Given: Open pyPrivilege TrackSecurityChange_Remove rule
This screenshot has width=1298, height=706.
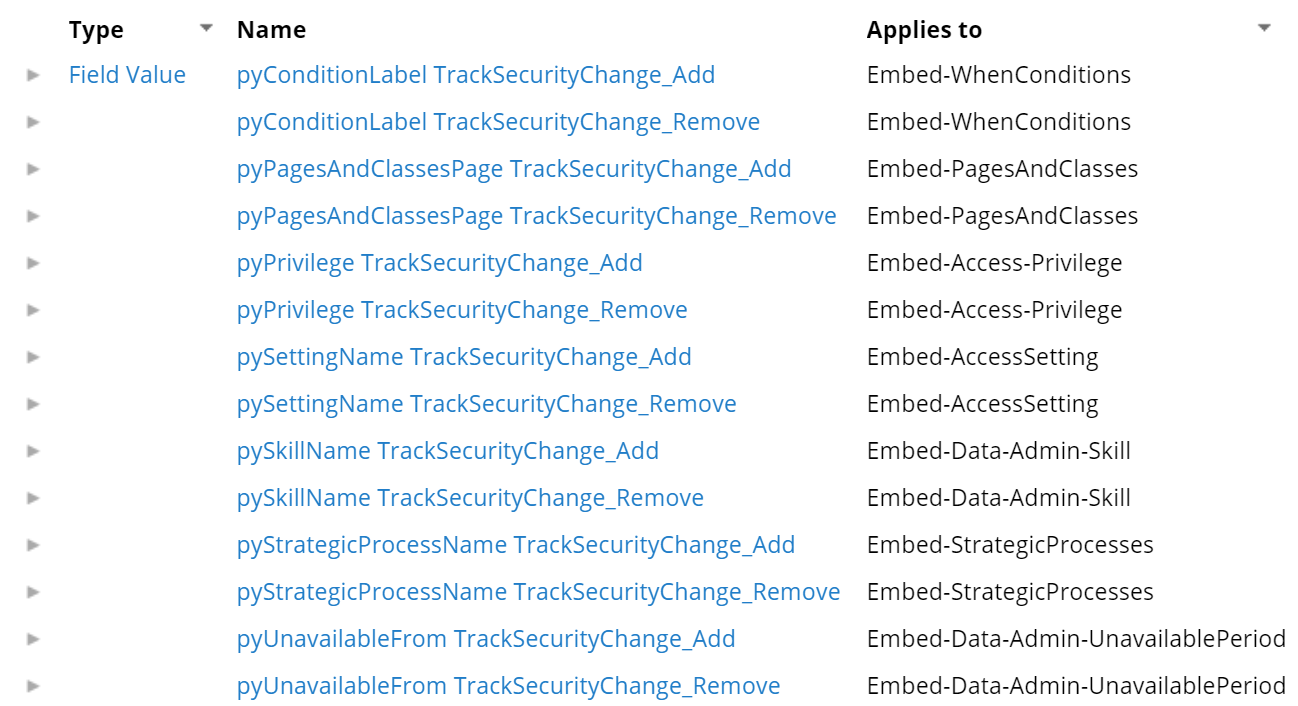Looking at the screenshot, I should pos(462,310).
